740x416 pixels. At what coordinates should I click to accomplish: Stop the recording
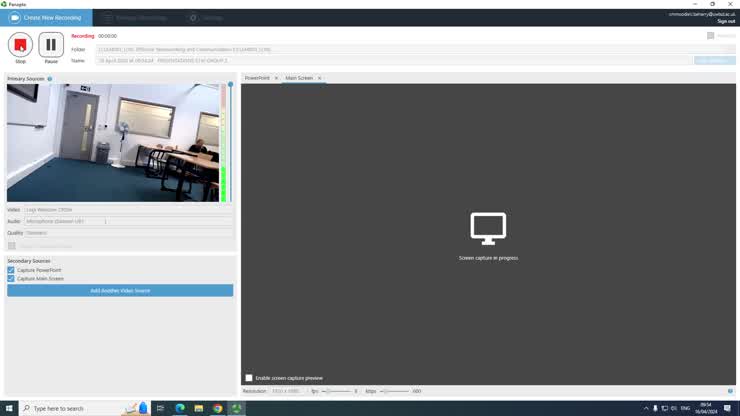(x=20, y=45)
